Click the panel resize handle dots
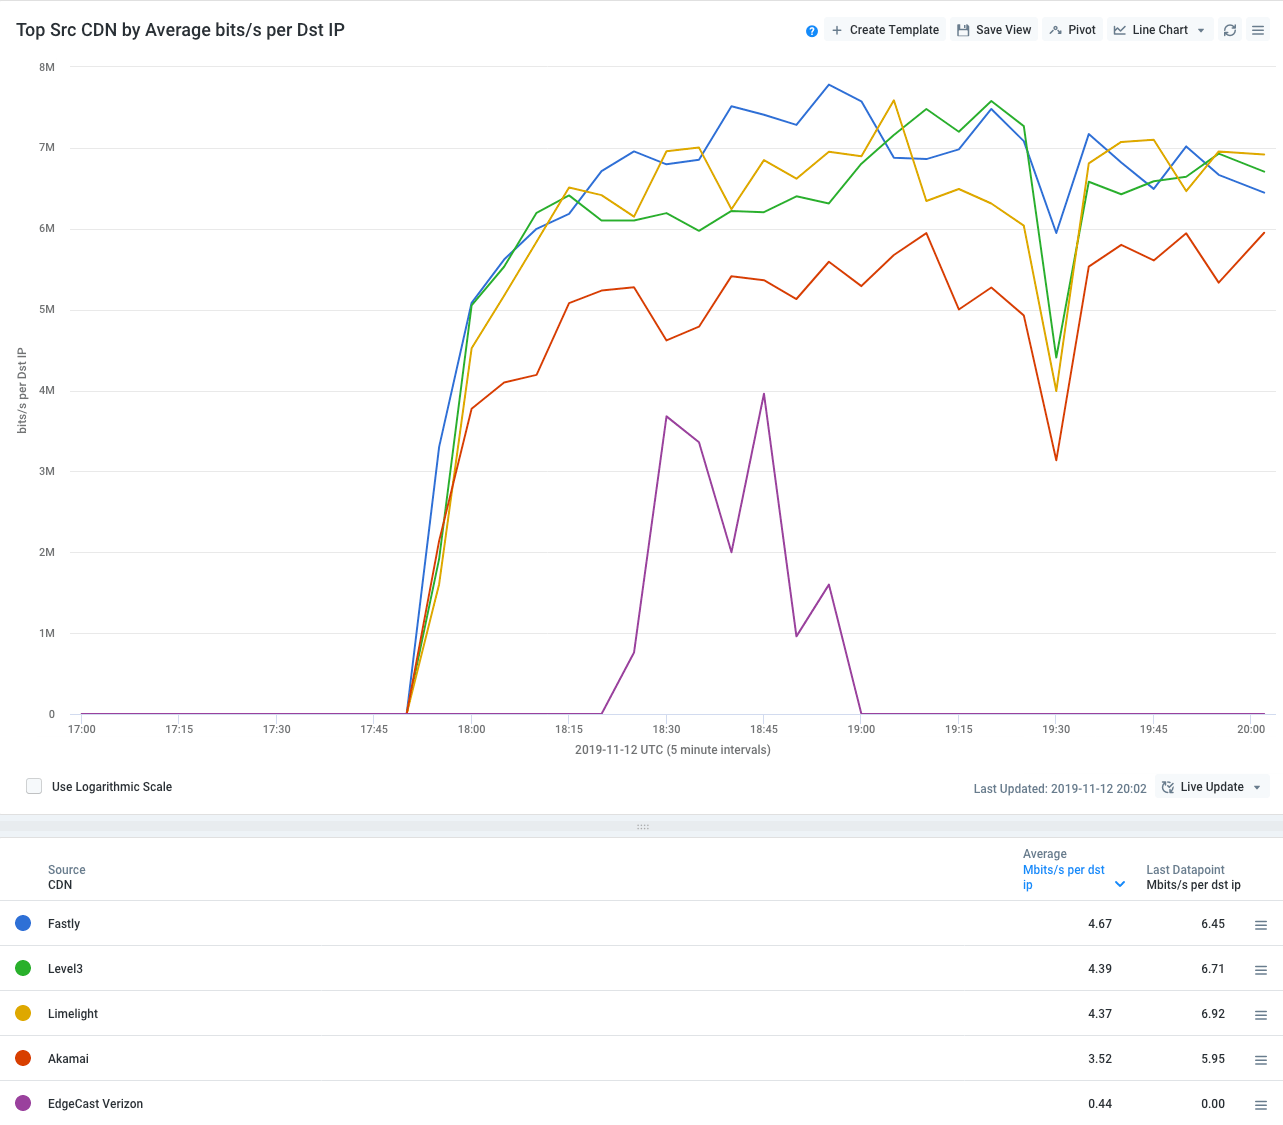The width and height of the screenshot is (1283, 1125). coord(642,827)
